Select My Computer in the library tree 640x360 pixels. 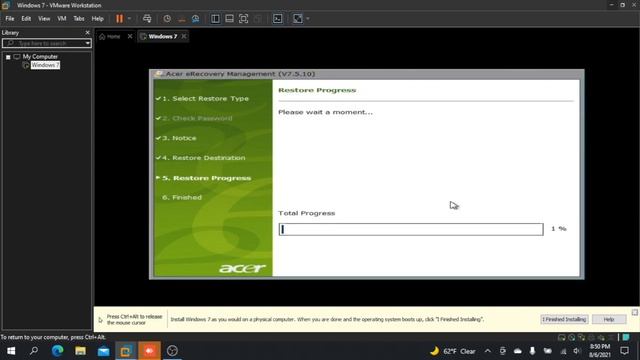click(x=40, y=57)
